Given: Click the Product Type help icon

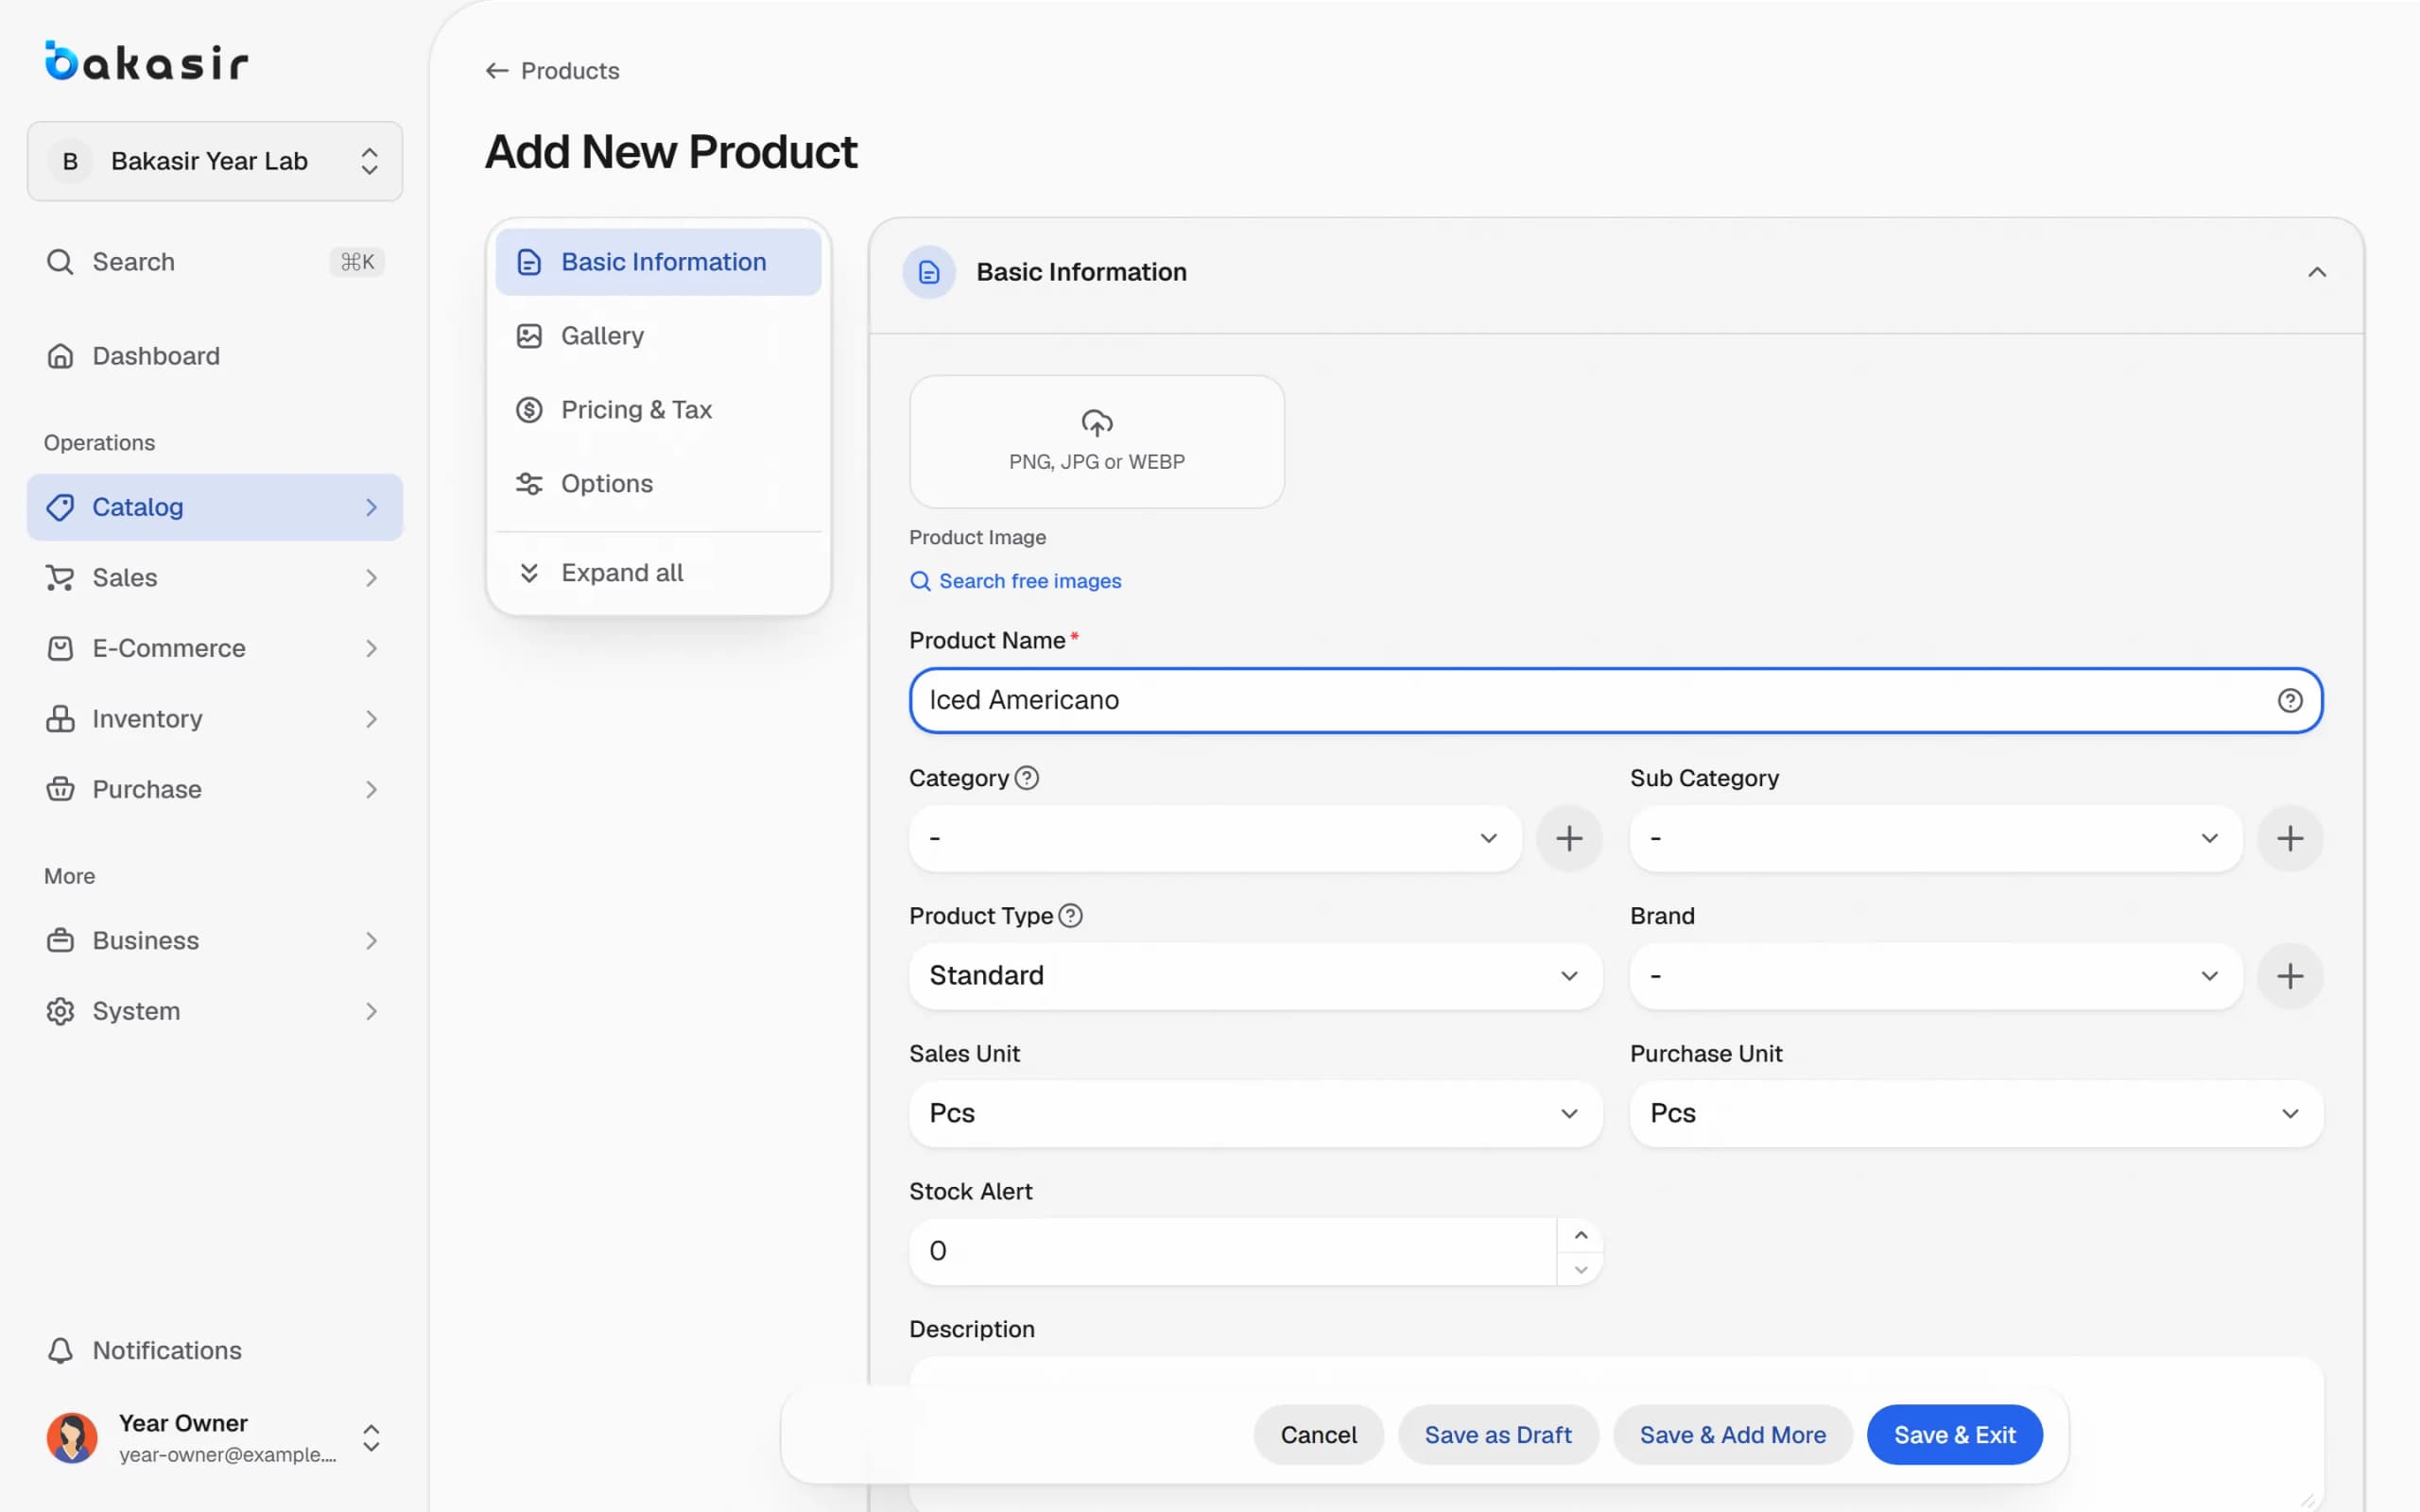Looking at the screenshot, I should tap(1070, 916).
